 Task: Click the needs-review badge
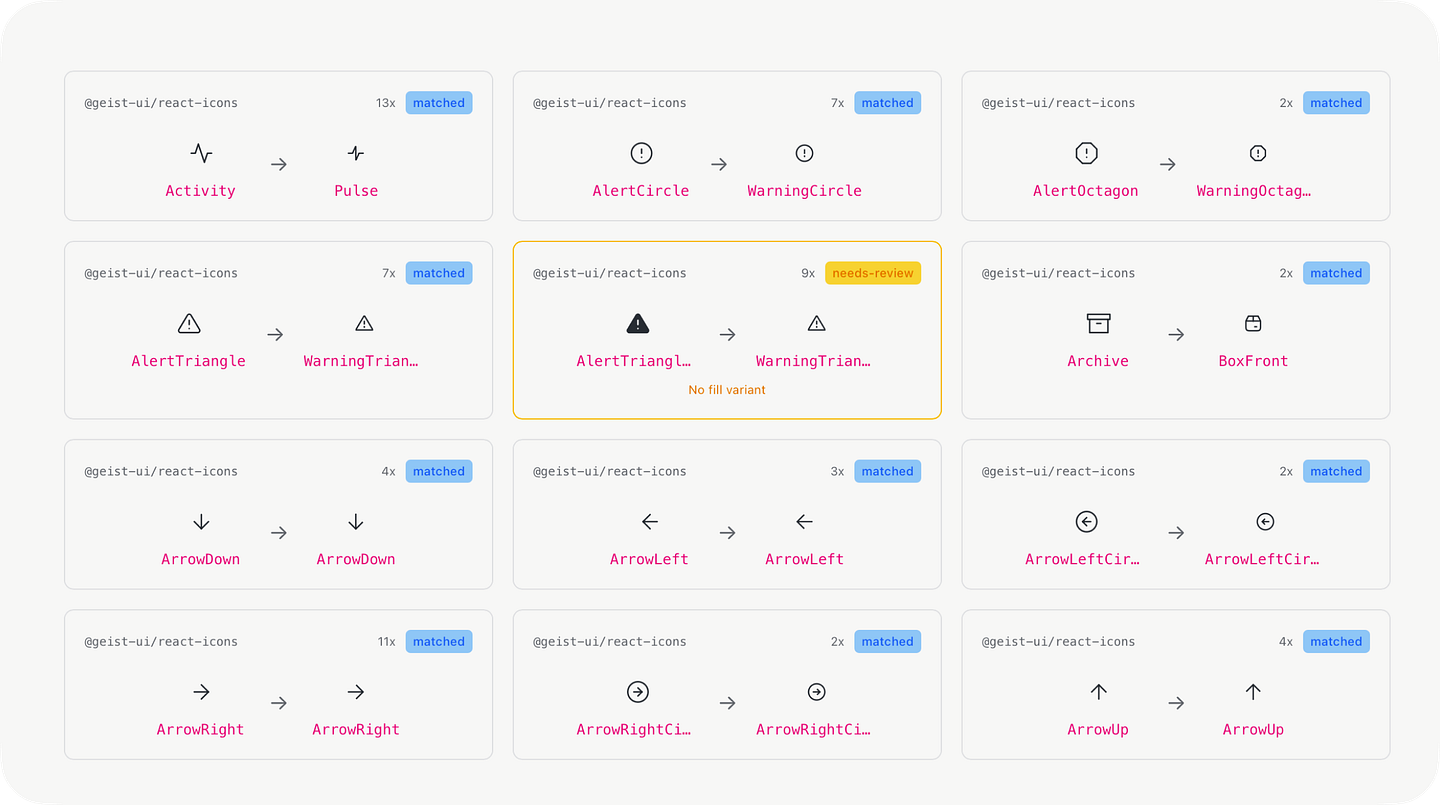(873, 273)
